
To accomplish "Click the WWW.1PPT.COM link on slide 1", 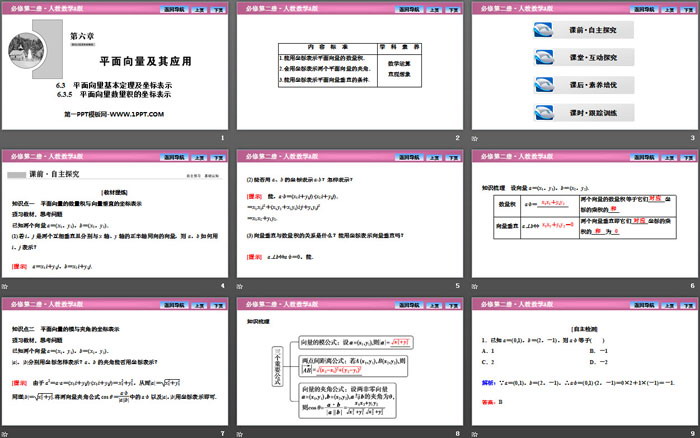I will pyautogui.click(x=145, y=114).
